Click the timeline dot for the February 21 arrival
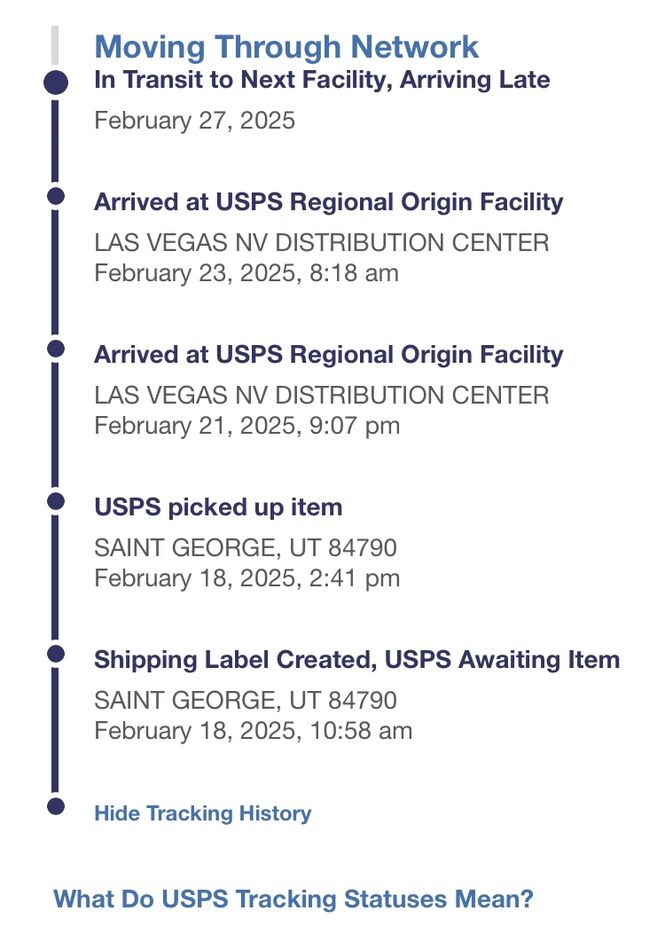The height and width of the screenshot is (950, 657). (x=56, y=348)
